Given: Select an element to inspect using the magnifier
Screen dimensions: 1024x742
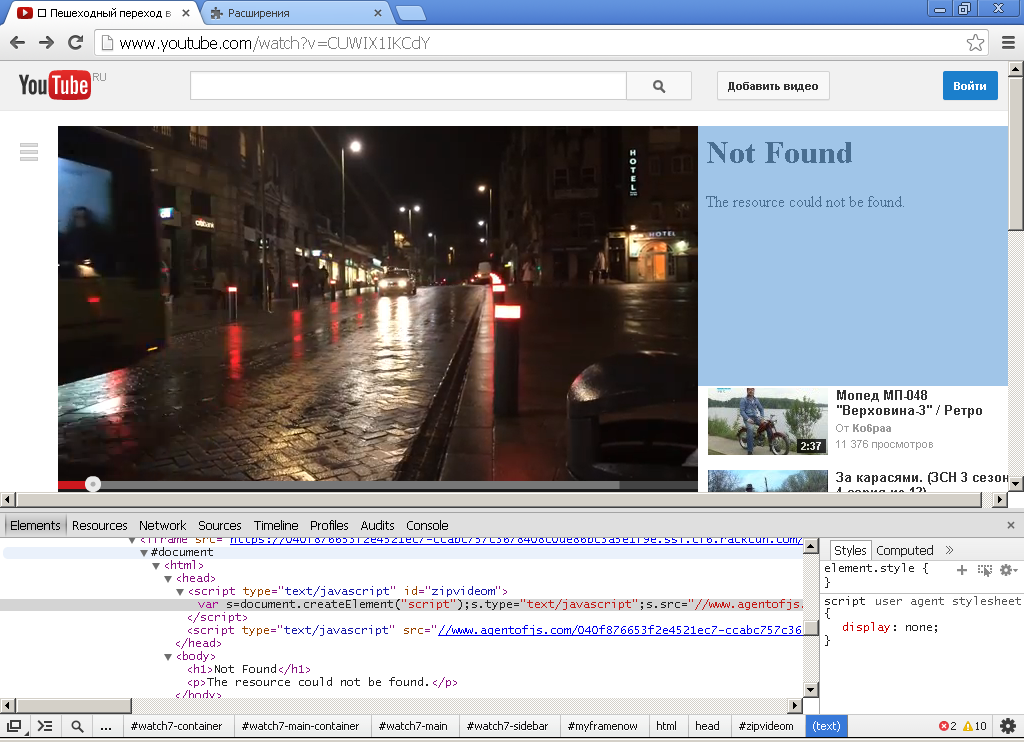Looking at the screenshot, I should (77, 726).
